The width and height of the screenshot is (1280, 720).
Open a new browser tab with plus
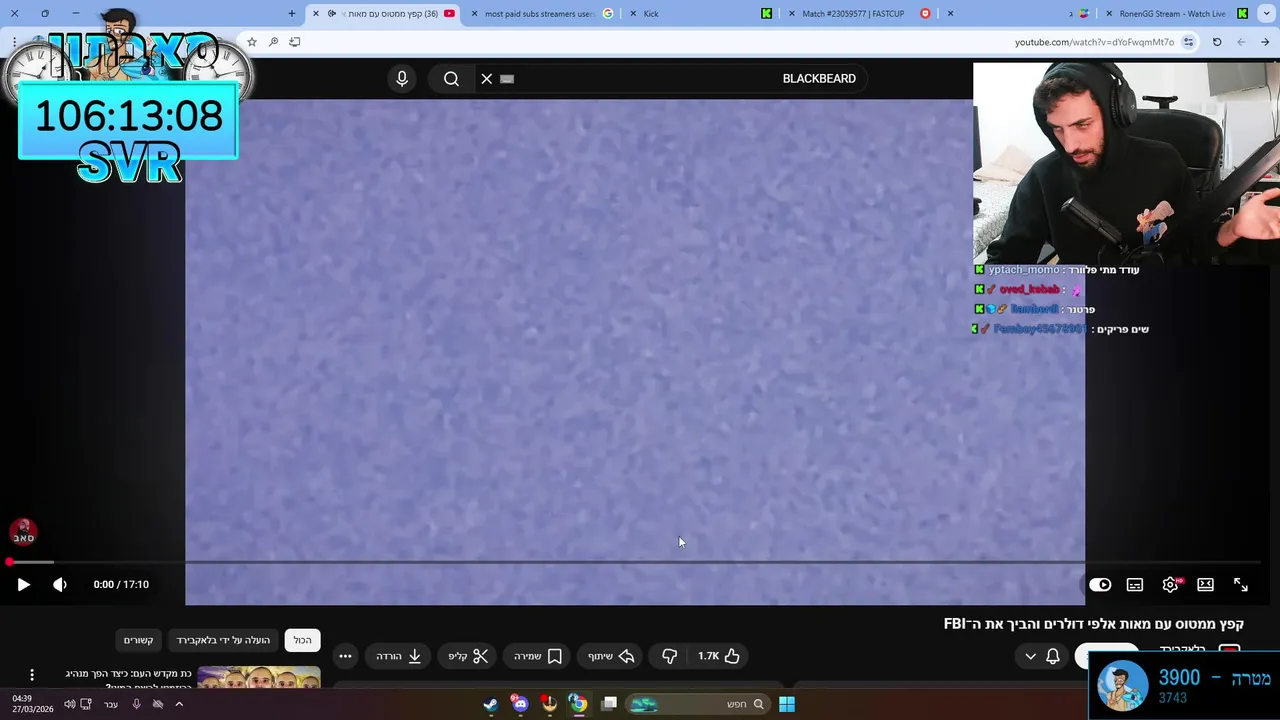click(x=292, y=14)
